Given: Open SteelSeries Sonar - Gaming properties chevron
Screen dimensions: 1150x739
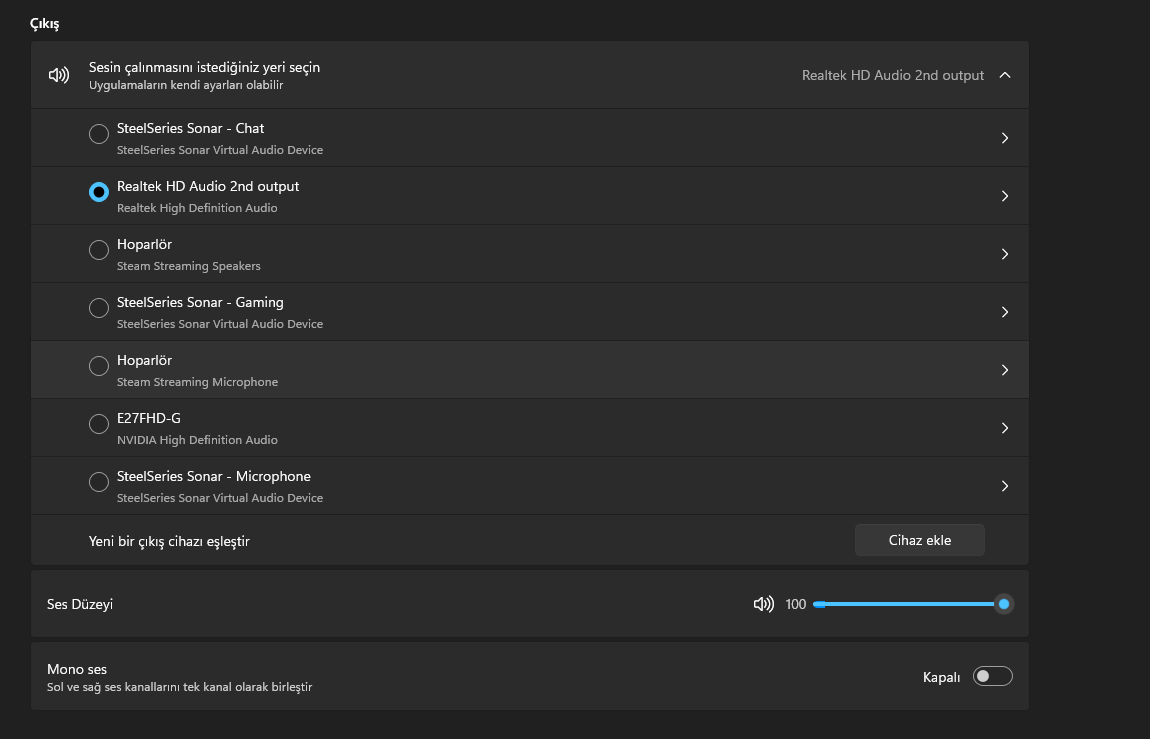Looking at the screenshot, I should pos(1005,312).
